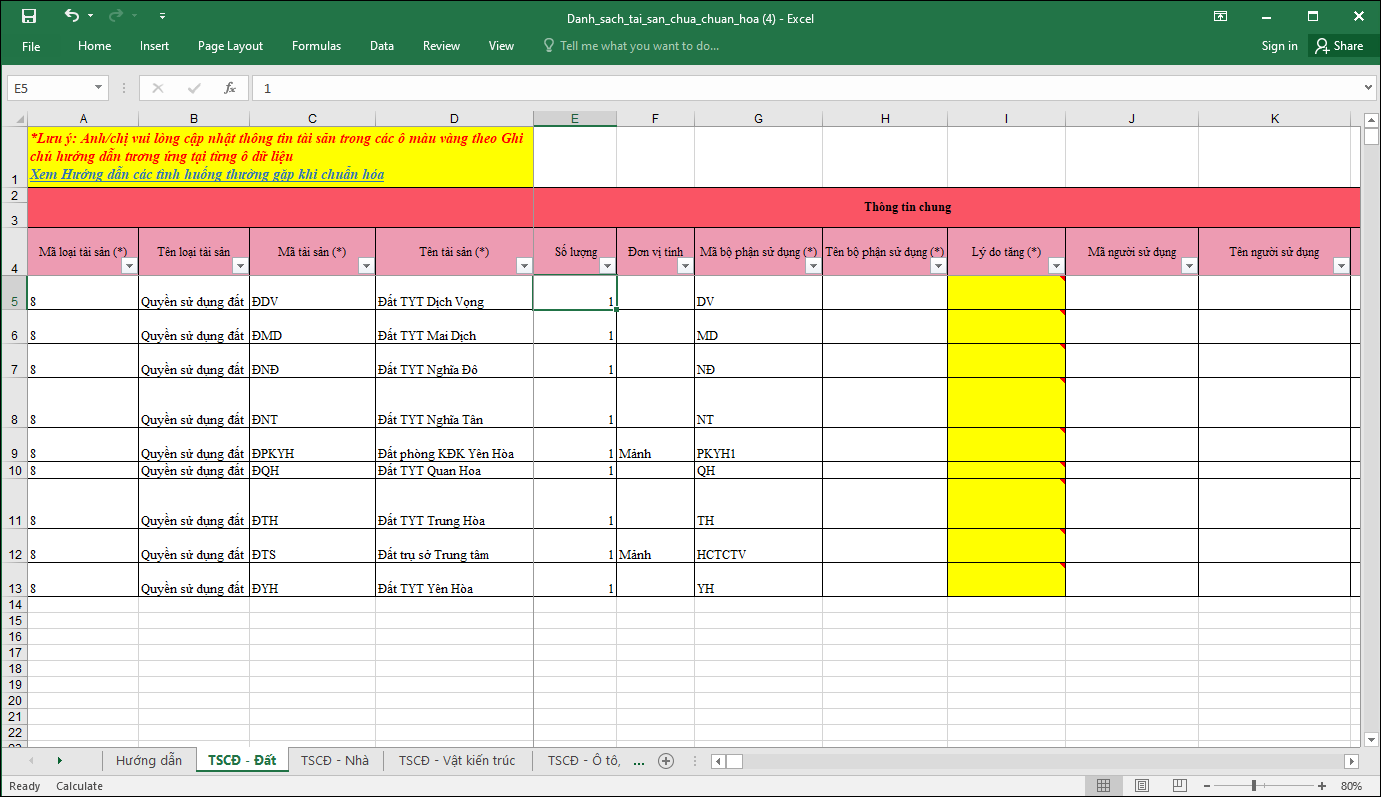1381x797 pixels.
Task: Open the Hướng dẫn sheet tab
Action: (149, 761)
